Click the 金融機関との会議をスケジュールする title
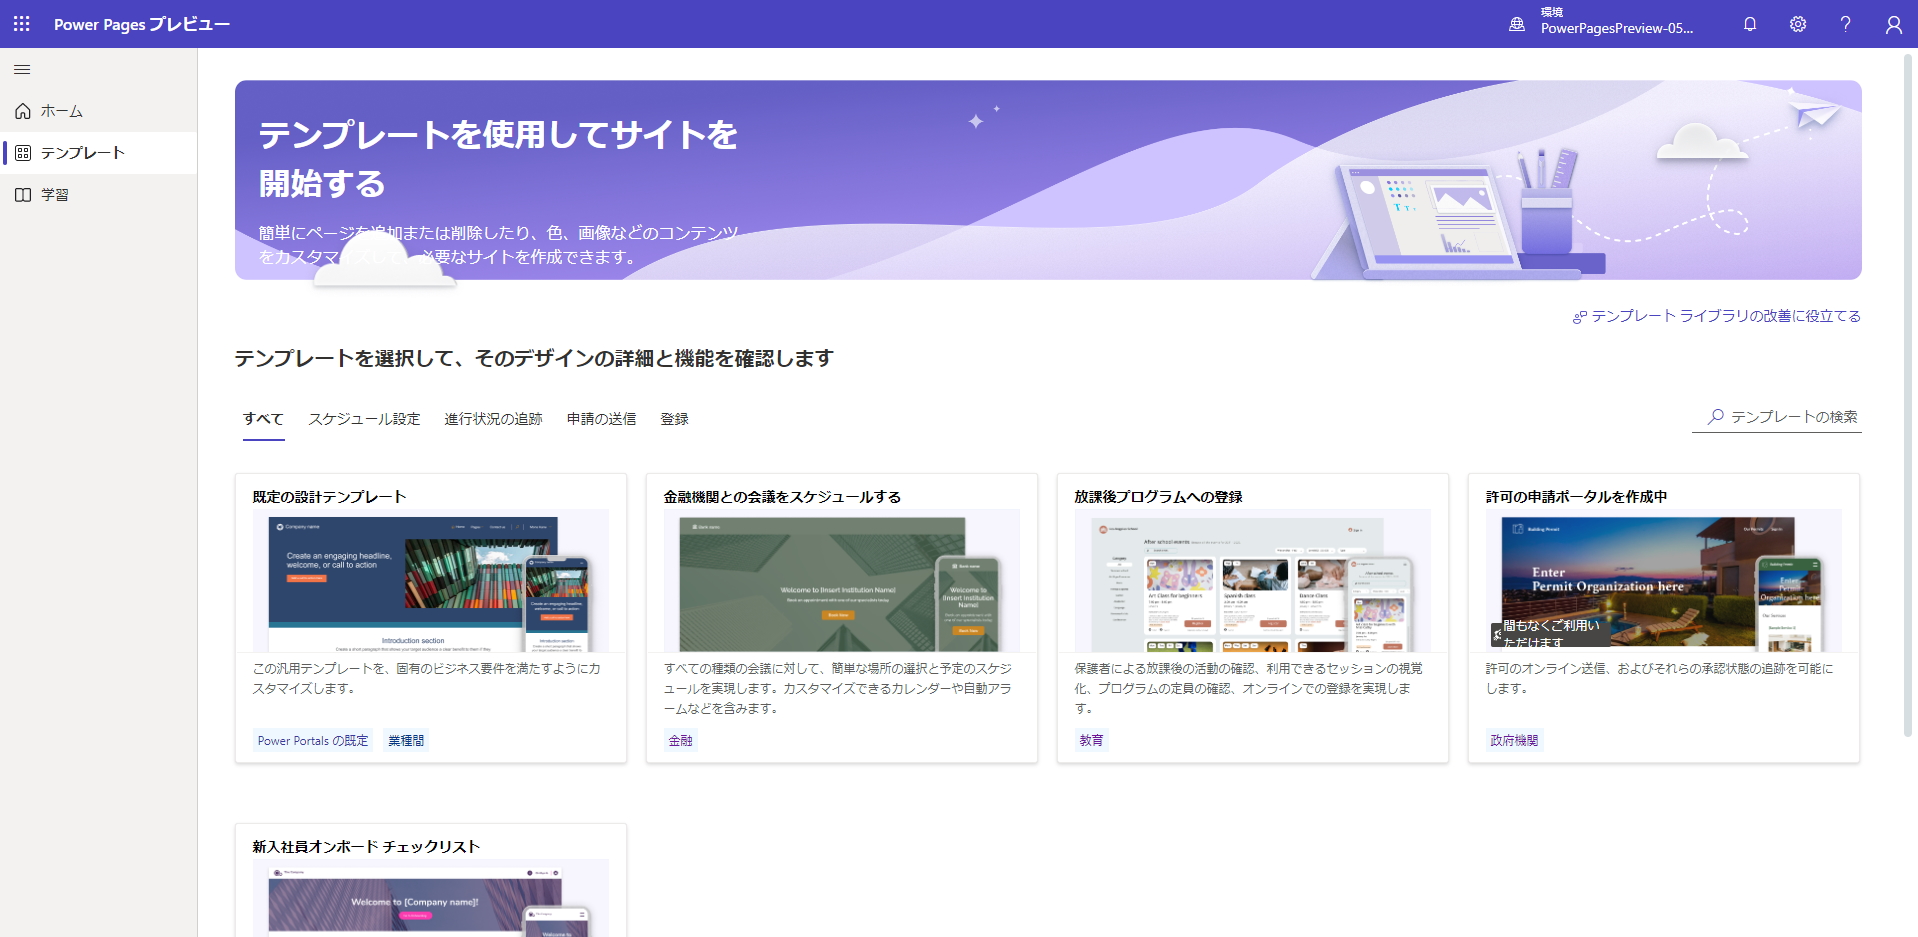Screen dimensions: 1918x937 tap(782, 497)
